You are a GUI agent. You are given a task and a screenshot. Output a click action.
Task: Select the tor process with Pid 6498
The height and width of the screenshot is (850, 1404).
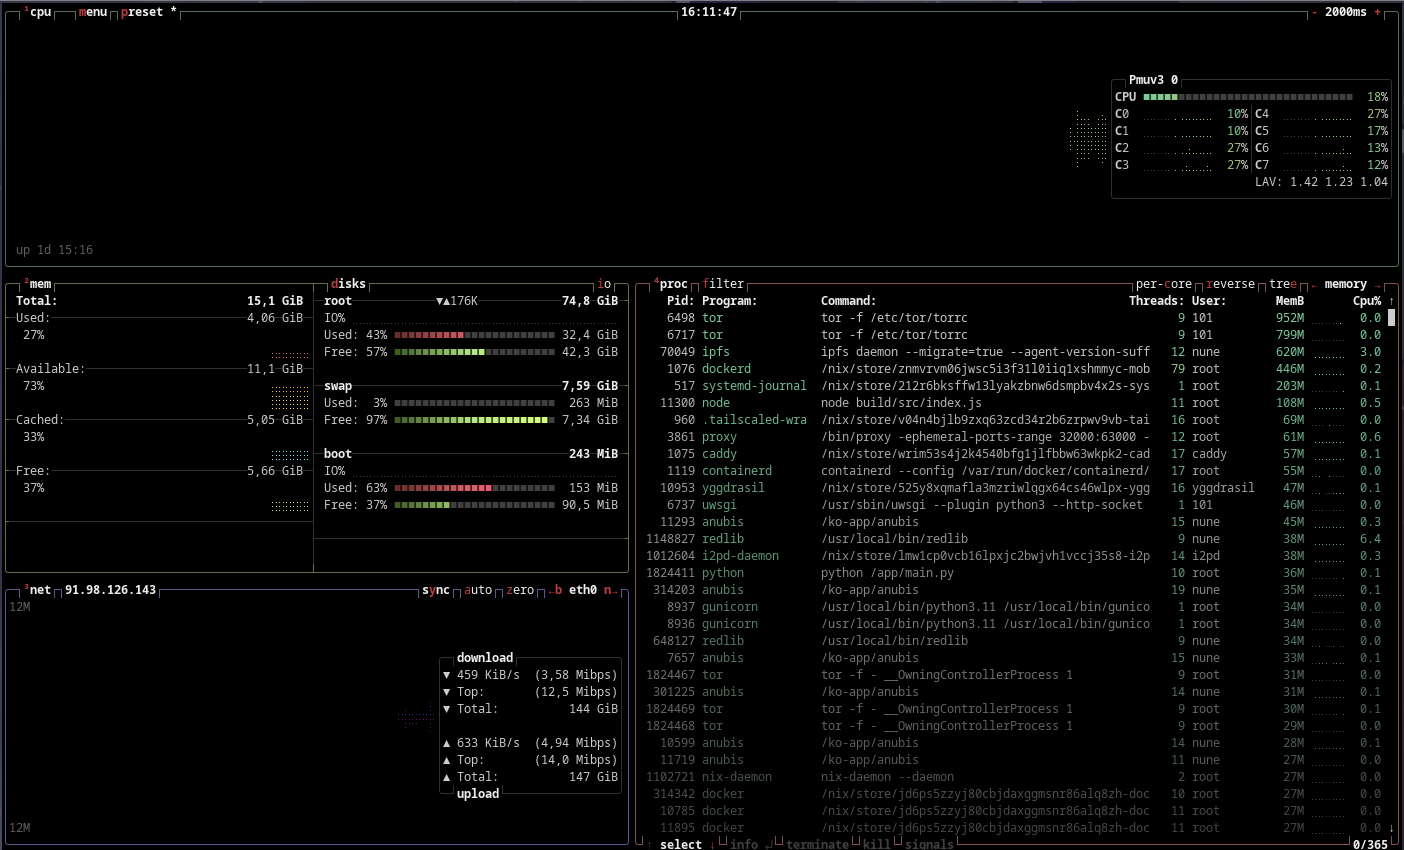tap(1014, 318)
